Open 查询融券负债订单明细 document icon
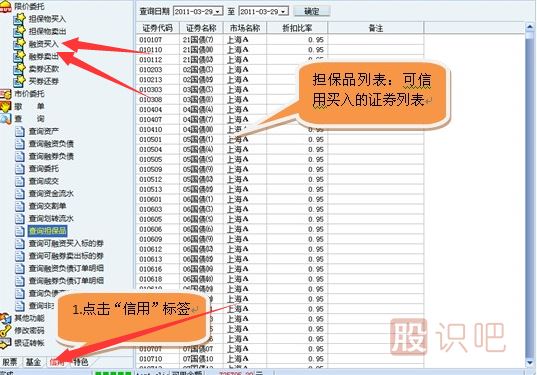The height and width of the screenshot is (375, 537). click(20, 281)
